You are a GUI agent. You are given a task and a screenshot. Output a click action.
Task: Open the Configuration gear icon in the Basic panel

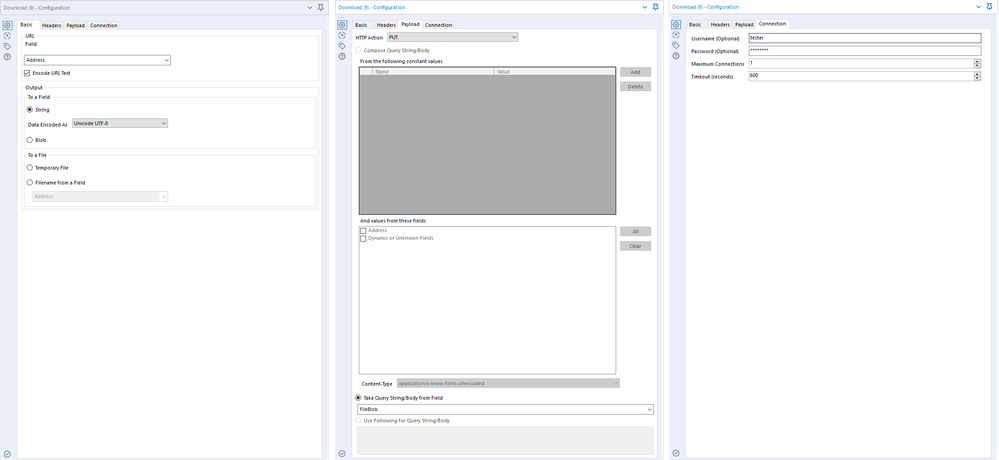[x=7, y=25]
